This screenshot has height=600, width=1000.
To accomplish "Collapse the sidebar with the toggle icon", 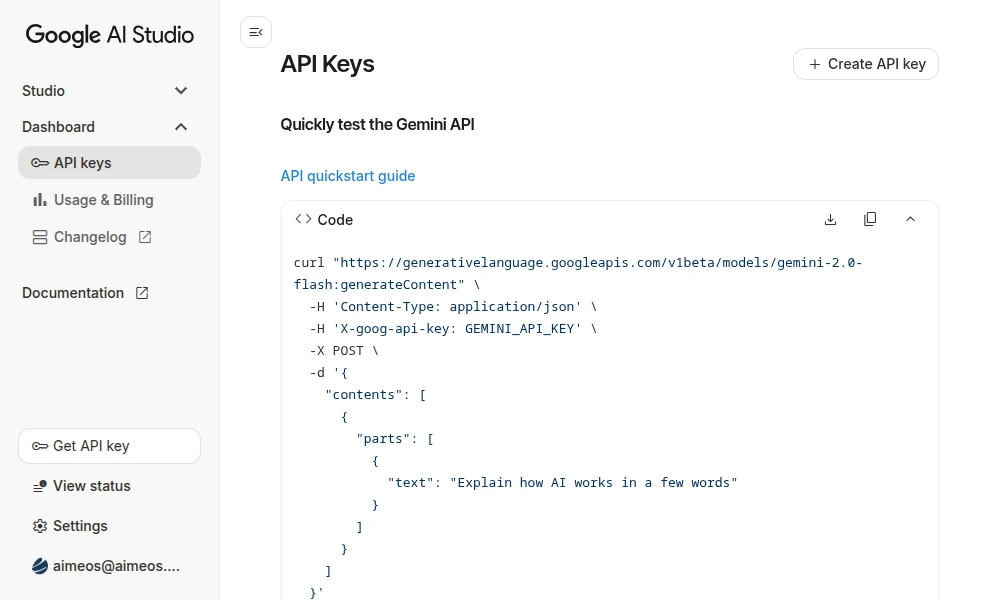I will pos(256,33).
